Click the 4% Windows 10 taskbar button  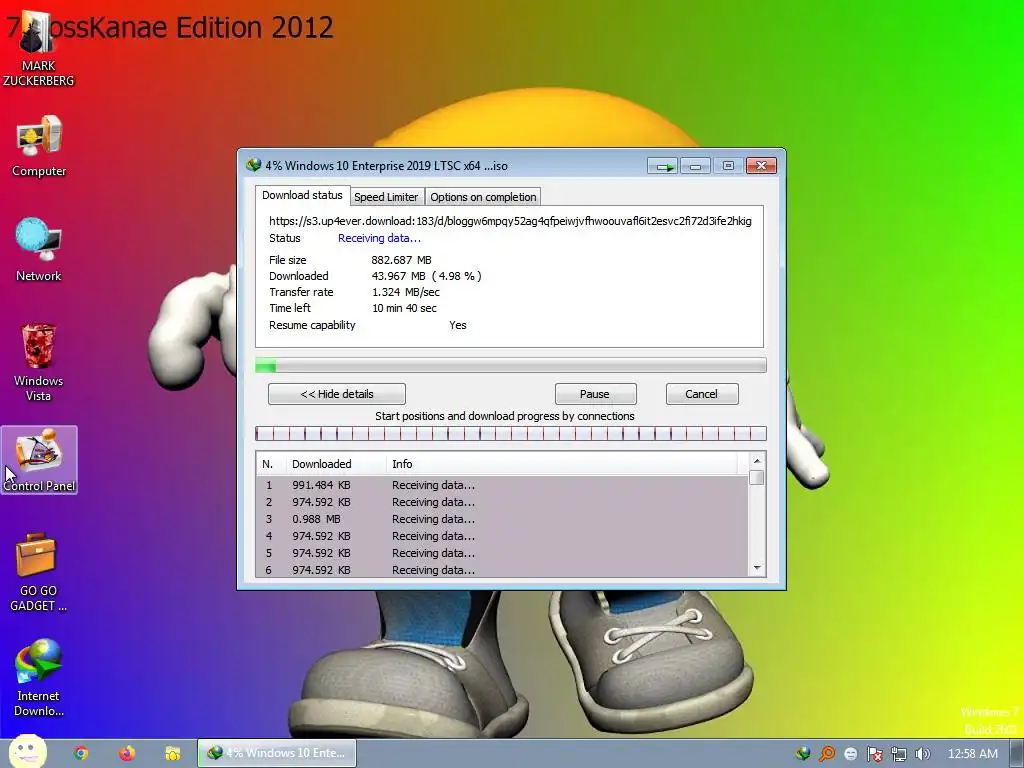pyautogui.click(x=277, y=753)
